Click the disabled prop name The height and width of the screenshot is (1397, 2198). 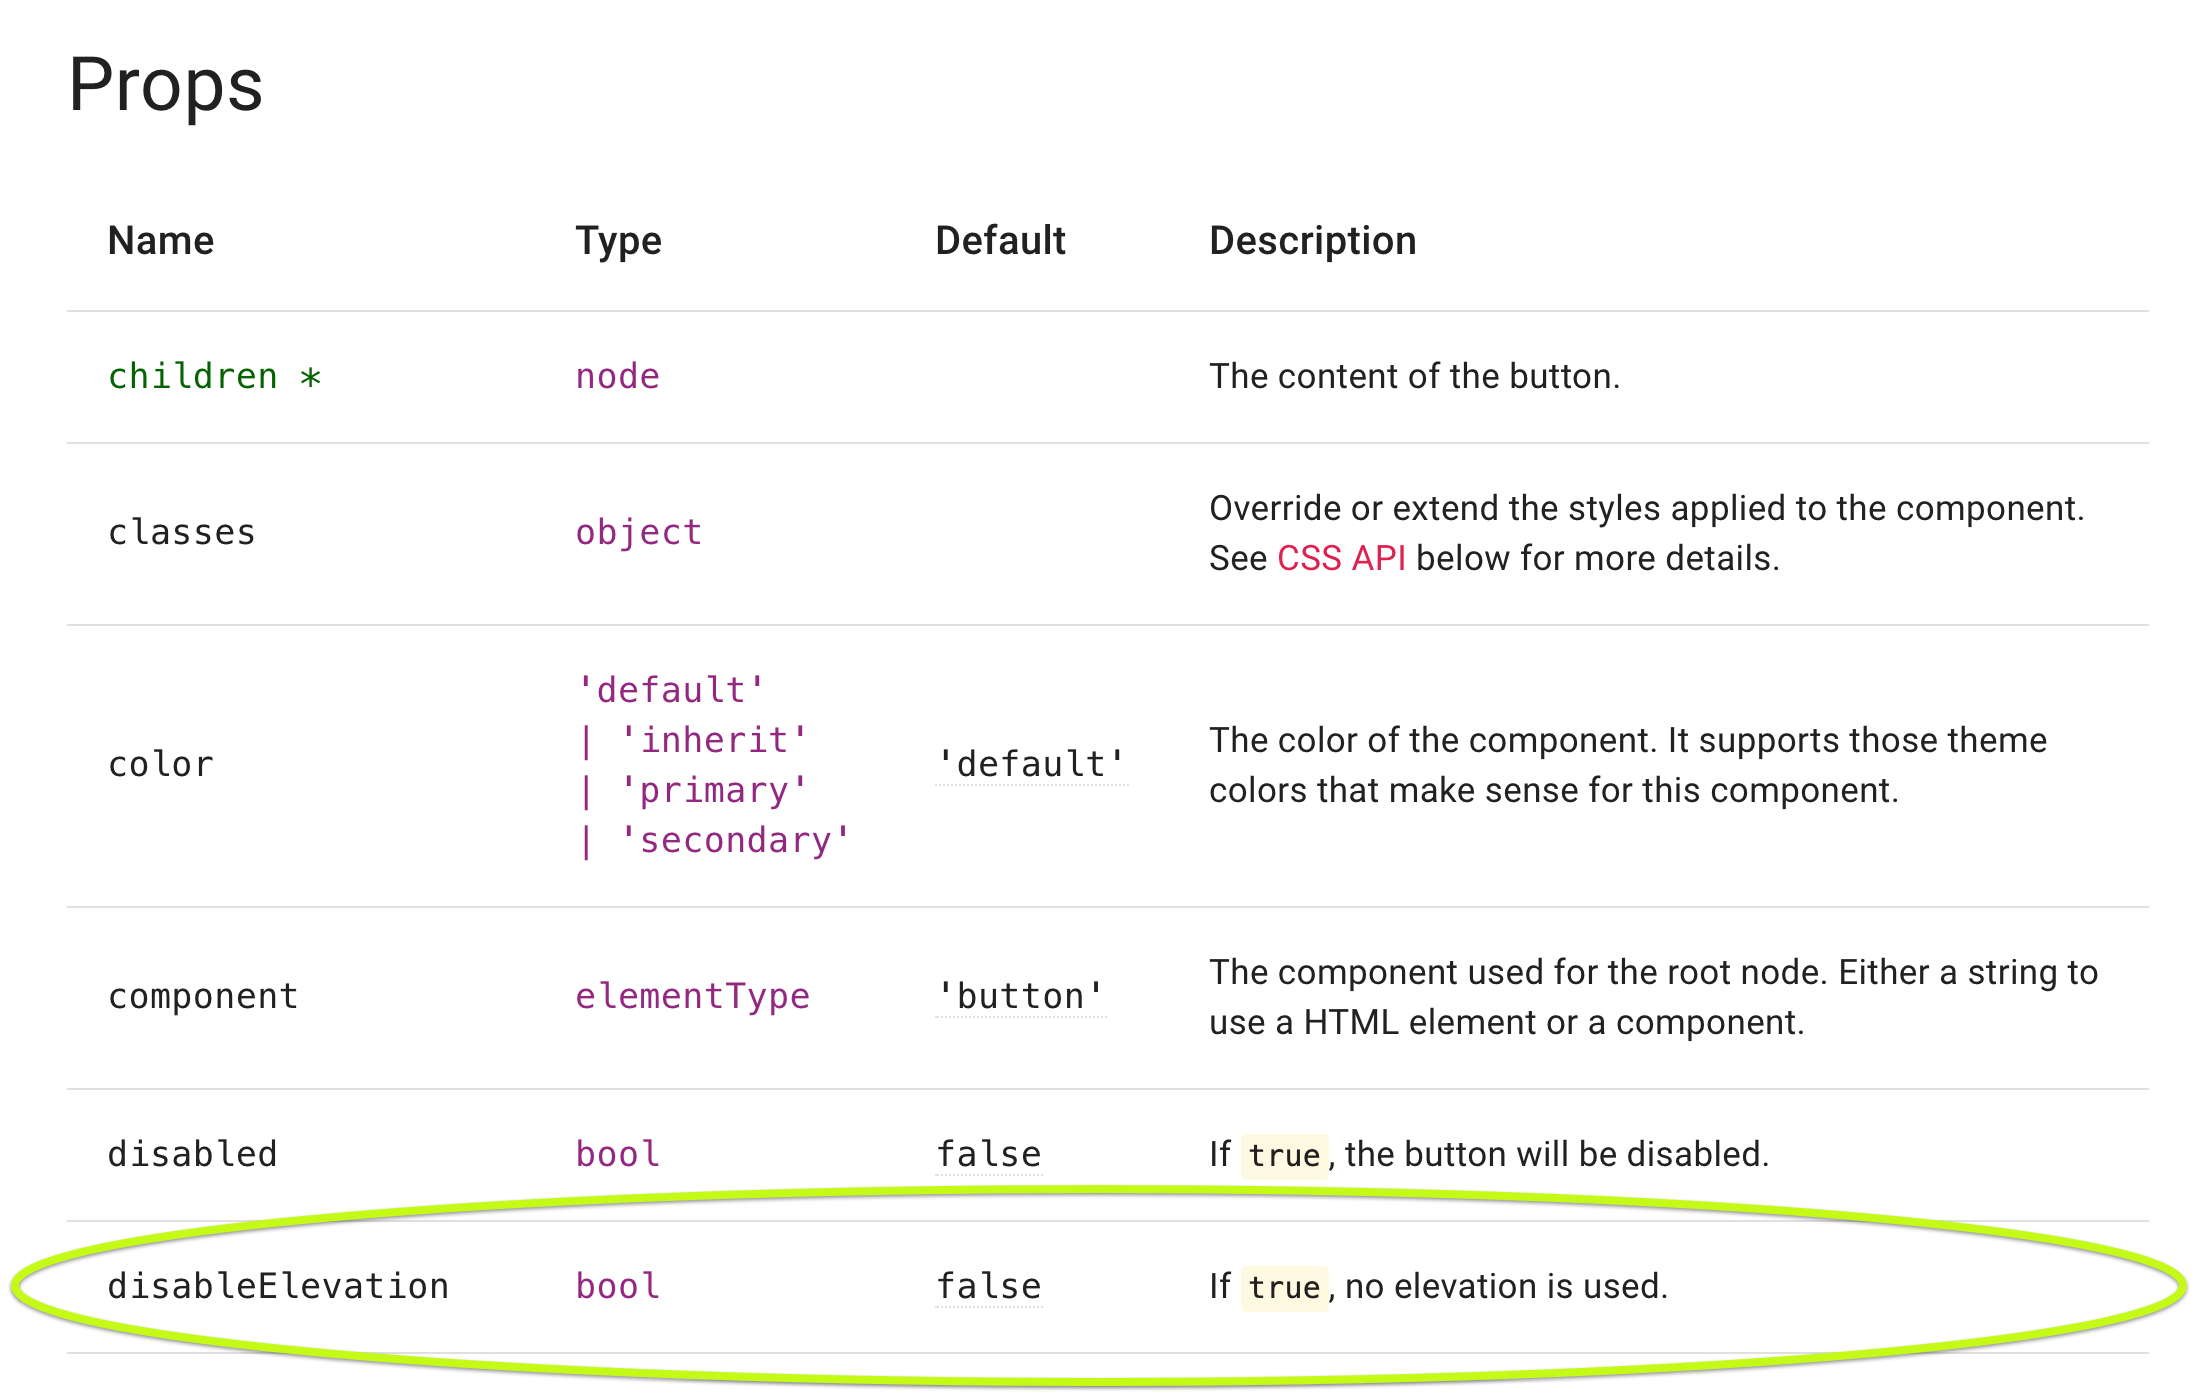(x=192, y=1153)
